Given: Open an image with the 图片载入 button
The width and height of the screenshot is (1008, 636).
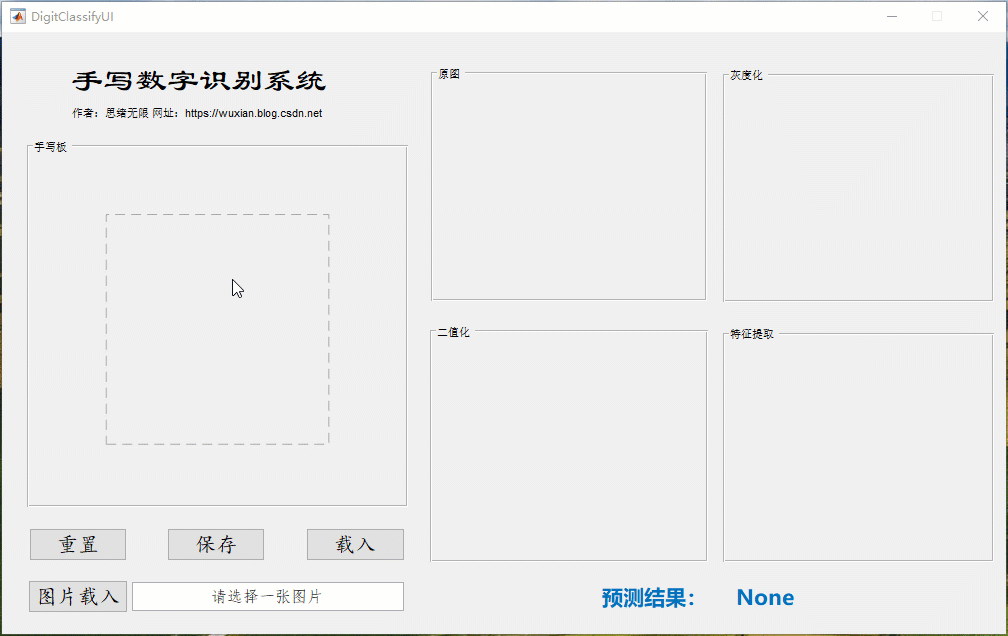Looking at the screenshot, I should [78, 597].
